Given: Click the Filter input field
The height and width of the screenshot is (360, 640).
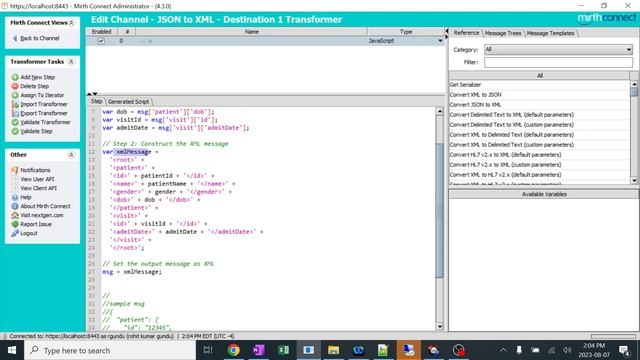Looking at the screenshot, I should 558,62.
